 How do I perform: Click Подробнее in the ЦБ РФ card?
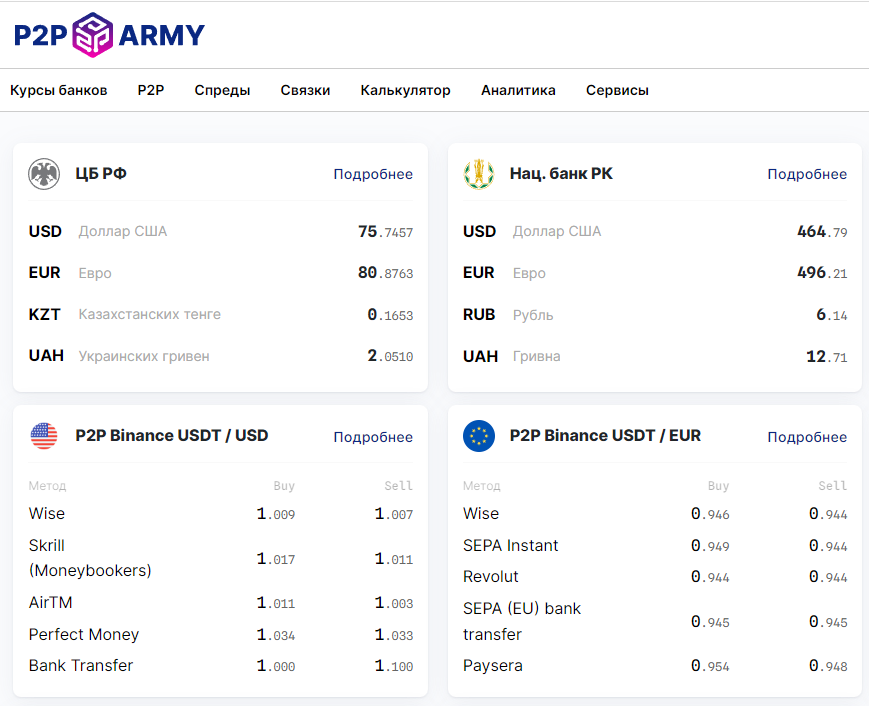click(373, 174)
